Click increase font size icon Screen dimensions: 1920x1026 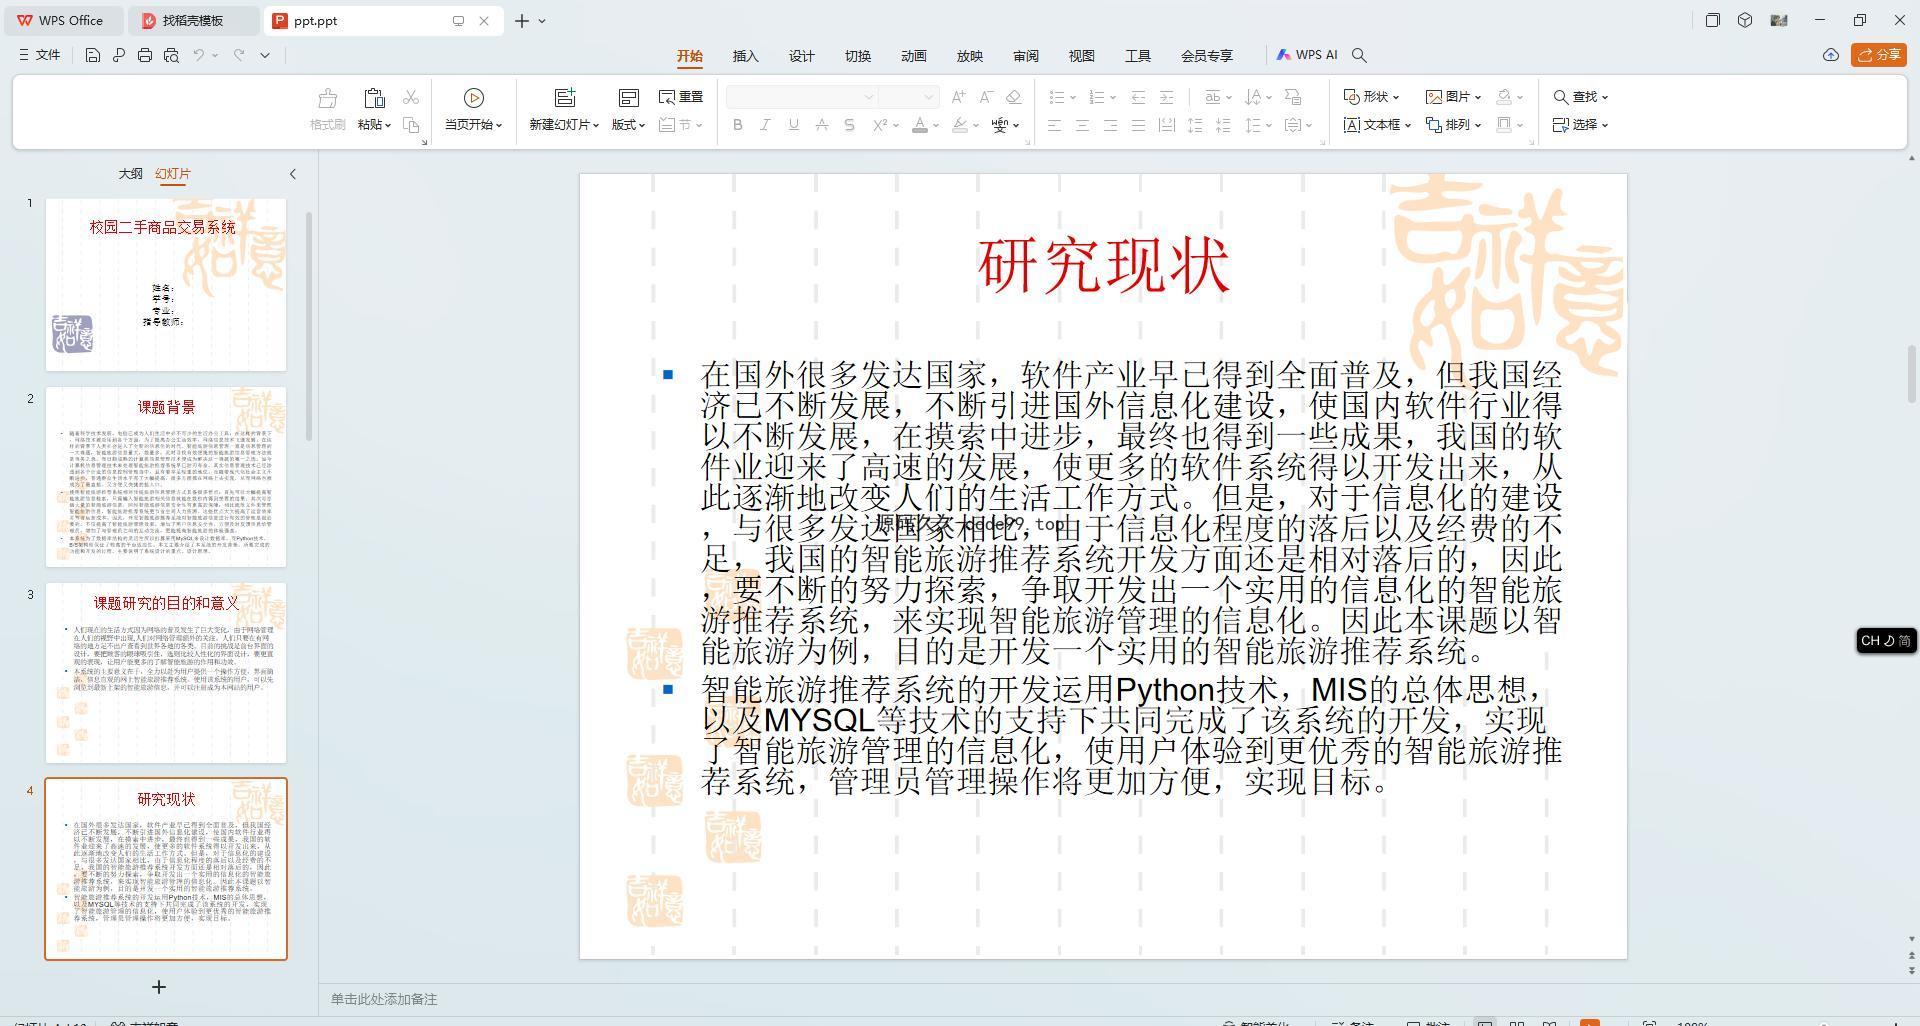click(959, 97)
